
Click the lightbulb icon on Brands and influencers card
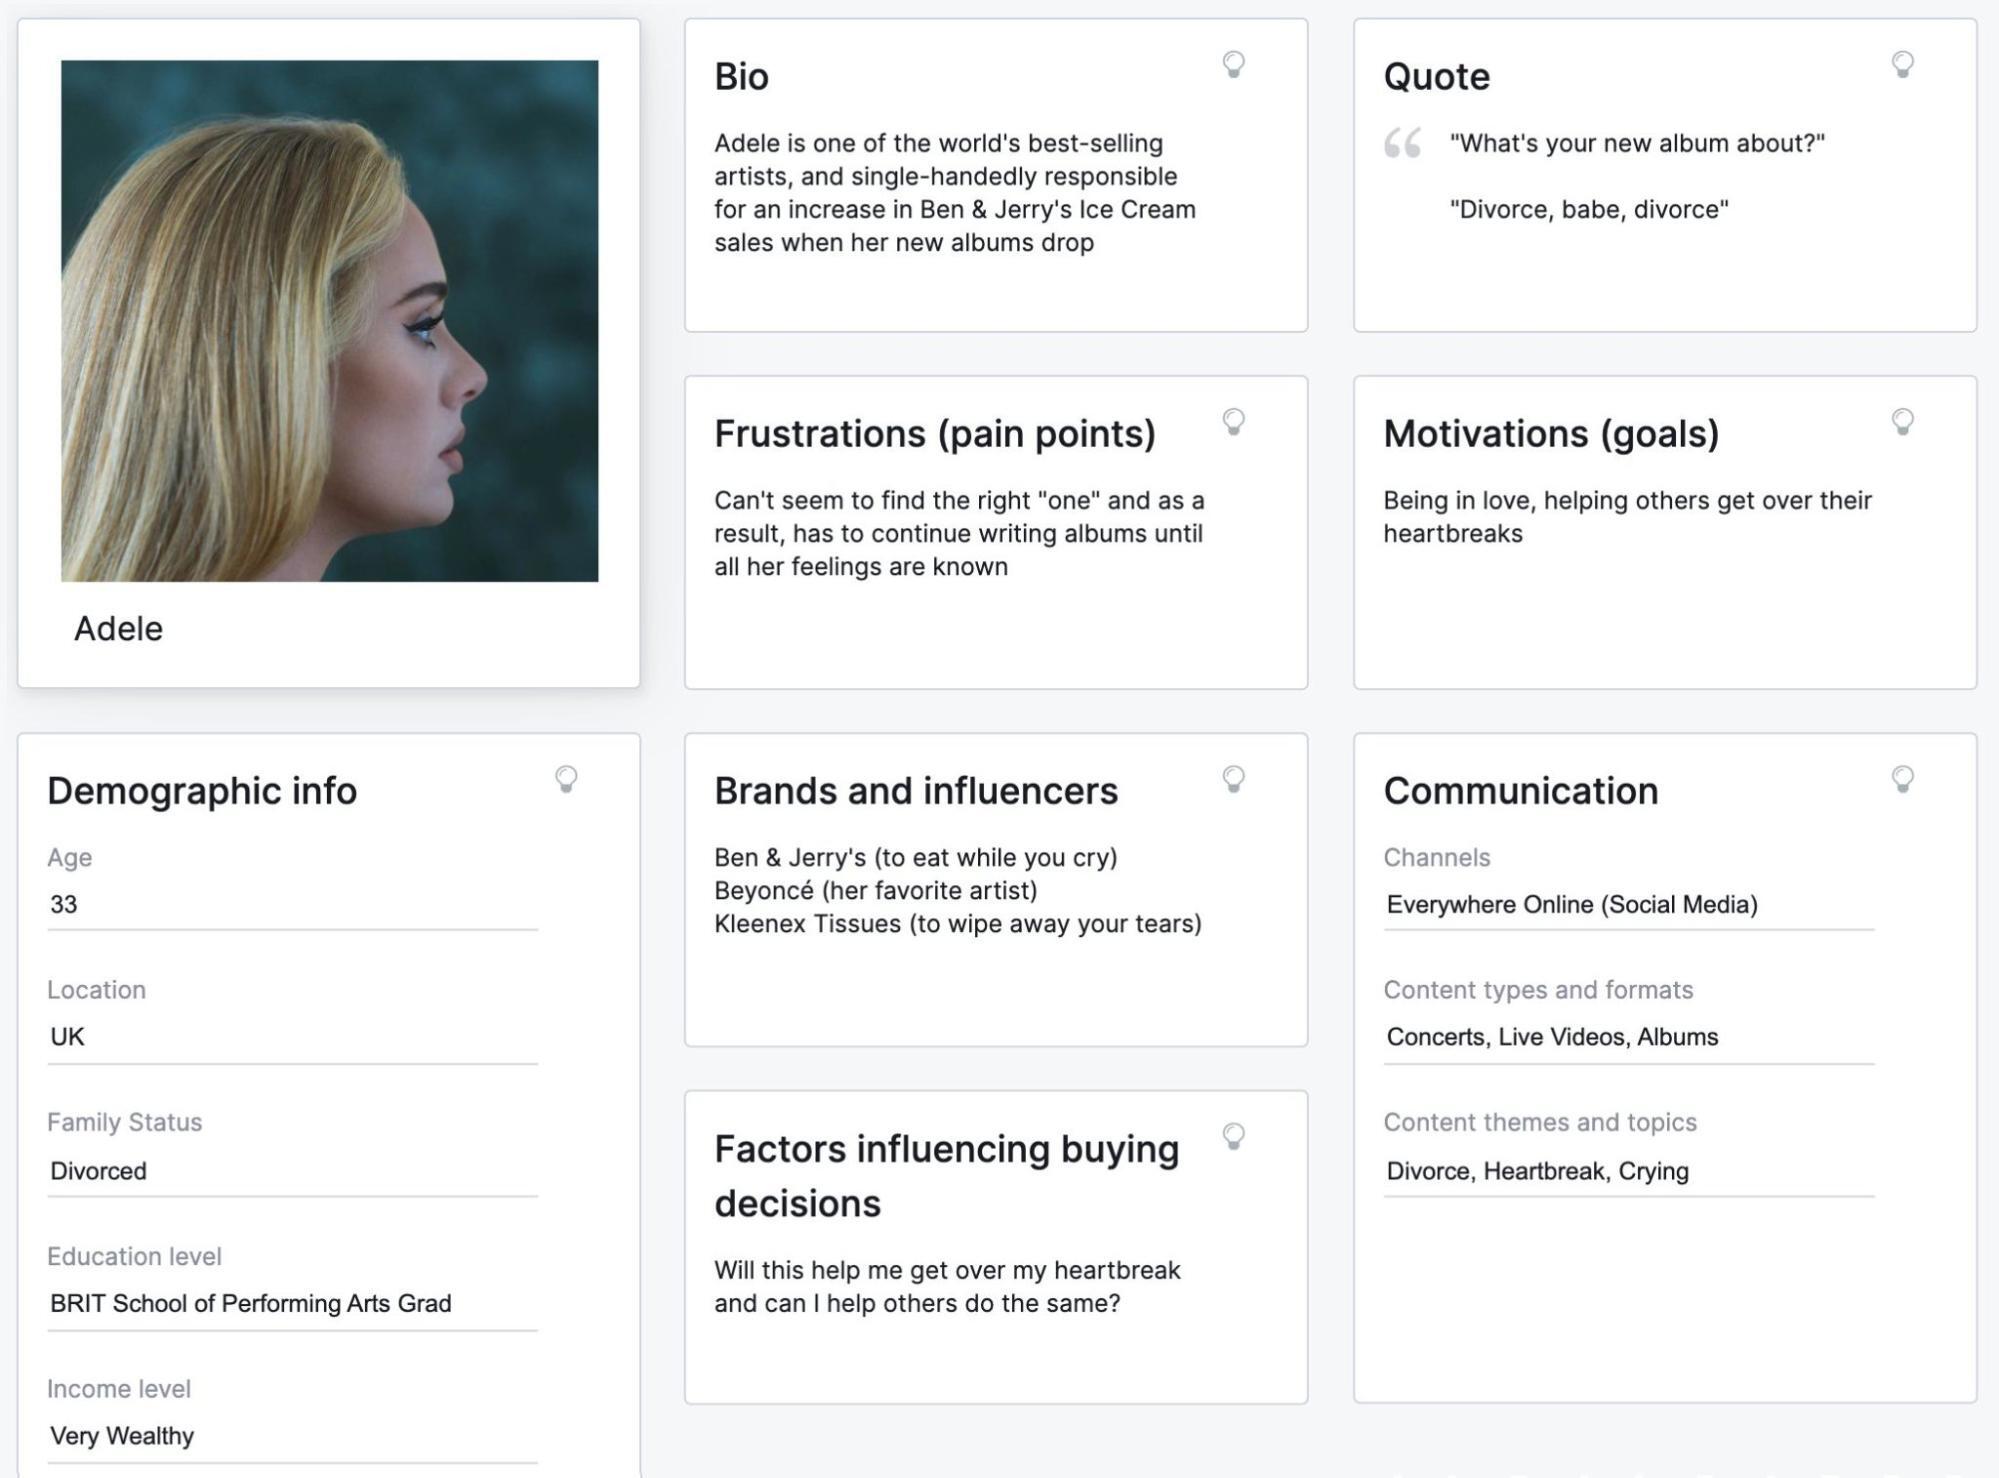tap(1234, 779)
